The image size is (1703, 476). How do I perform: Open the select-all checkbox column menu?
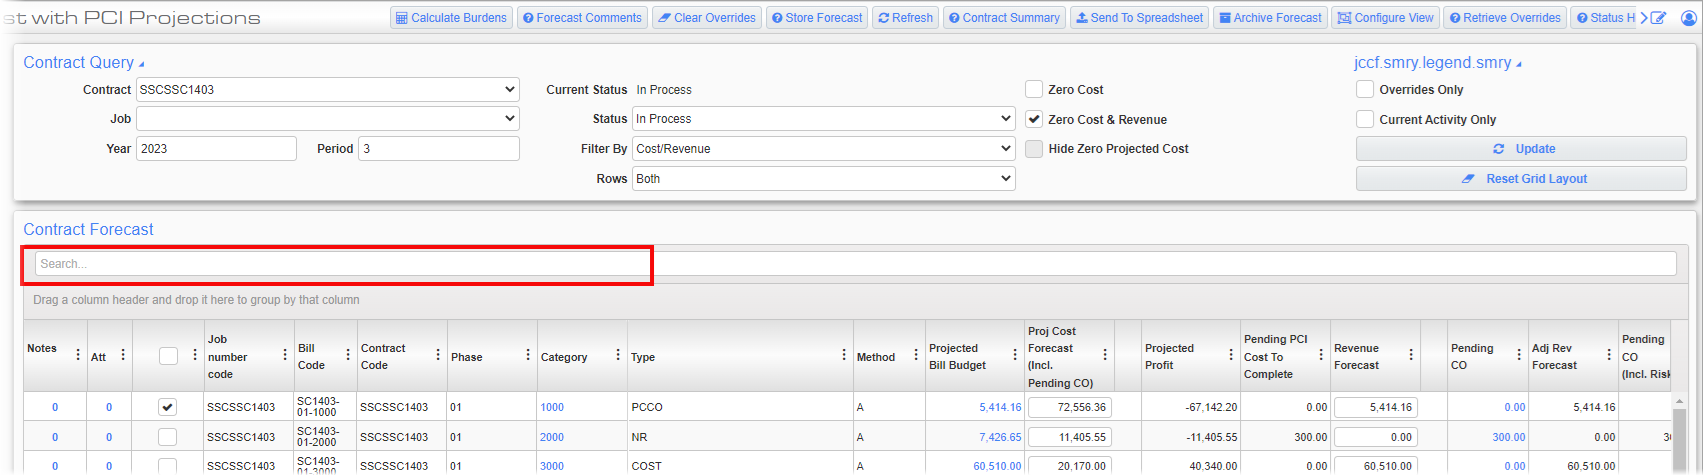coord(194,355)
